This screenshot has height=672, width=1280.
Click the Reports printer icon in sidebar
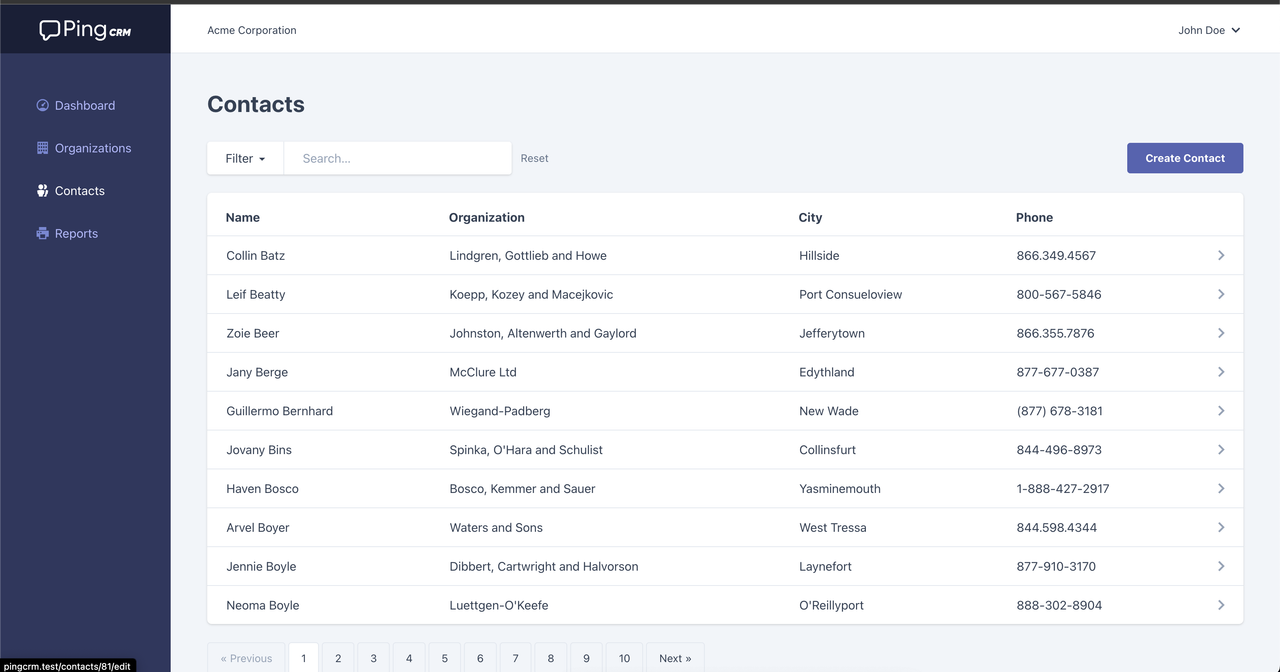coord(42,234)
